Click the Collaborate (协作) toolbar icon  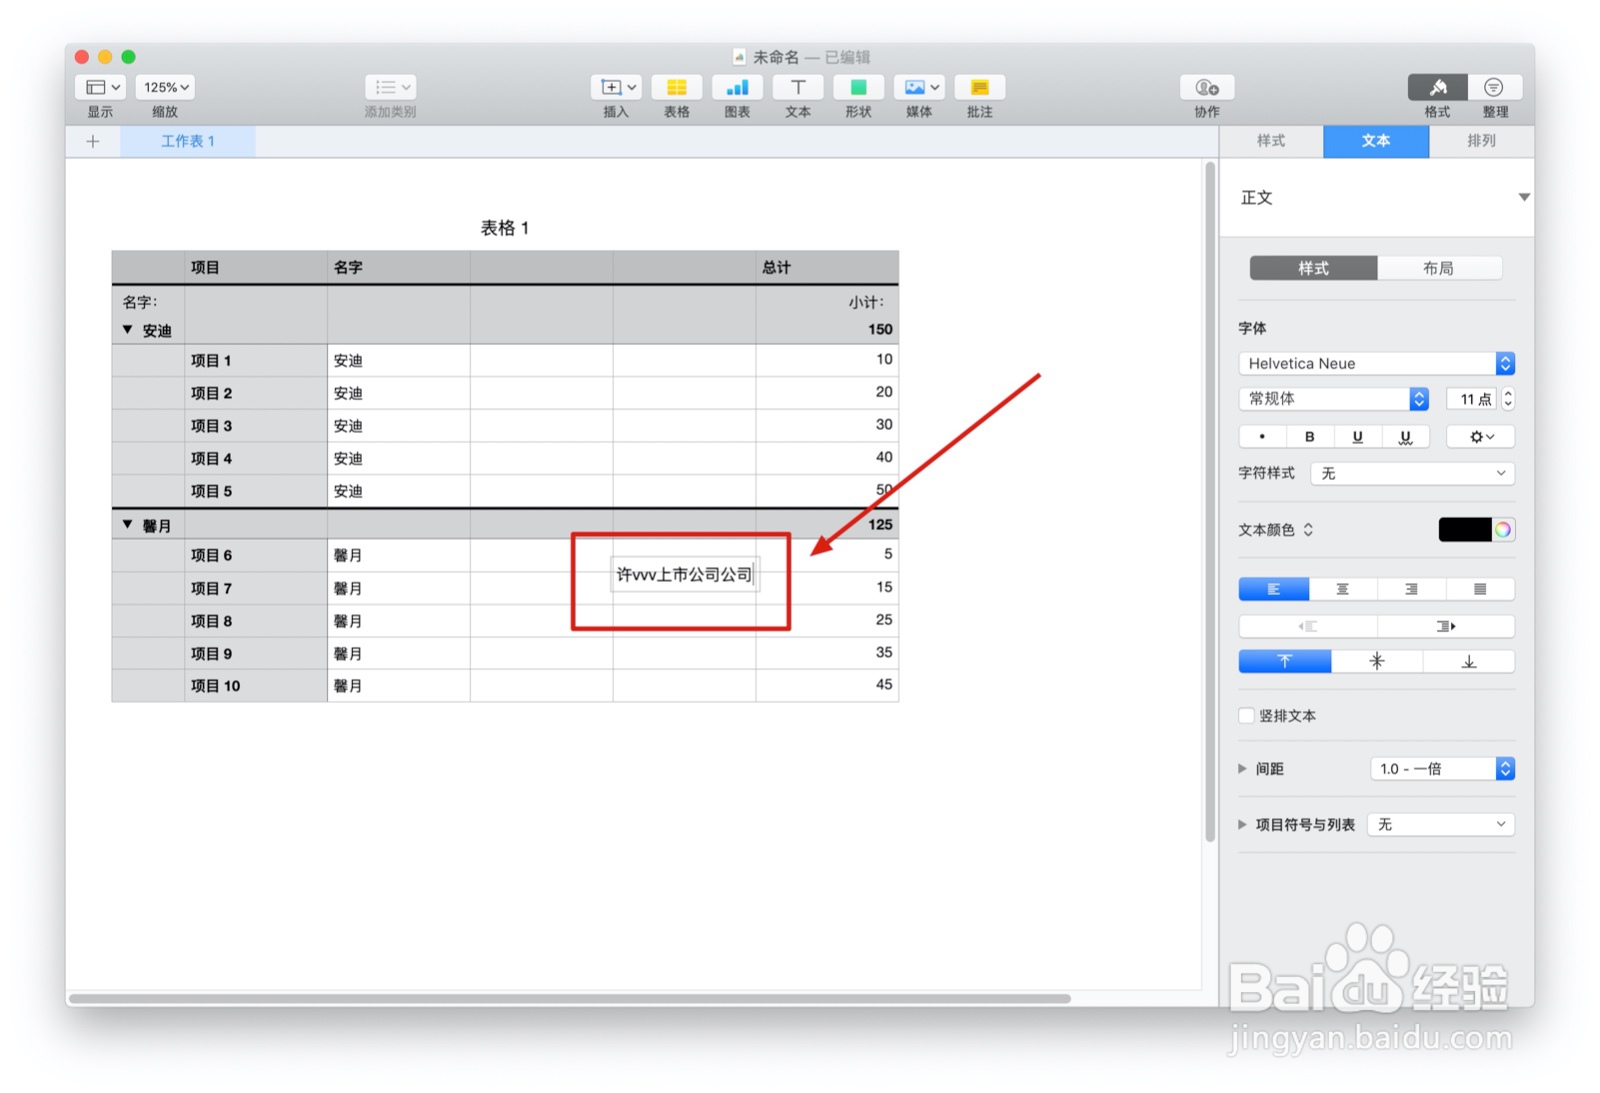tap(1207, 87)
